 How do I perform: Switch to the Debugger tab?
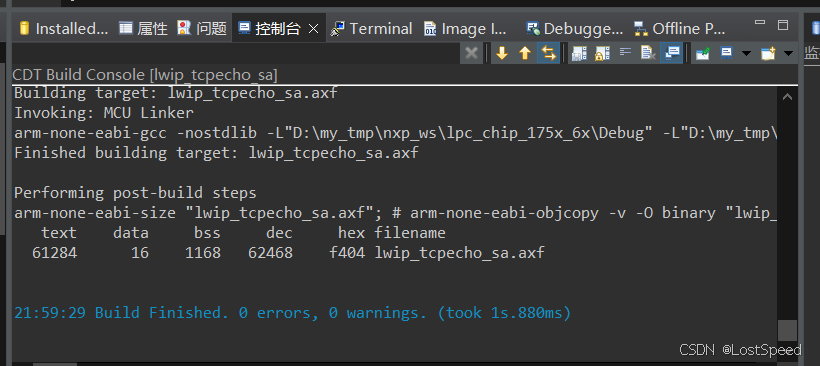coord(574,28)
